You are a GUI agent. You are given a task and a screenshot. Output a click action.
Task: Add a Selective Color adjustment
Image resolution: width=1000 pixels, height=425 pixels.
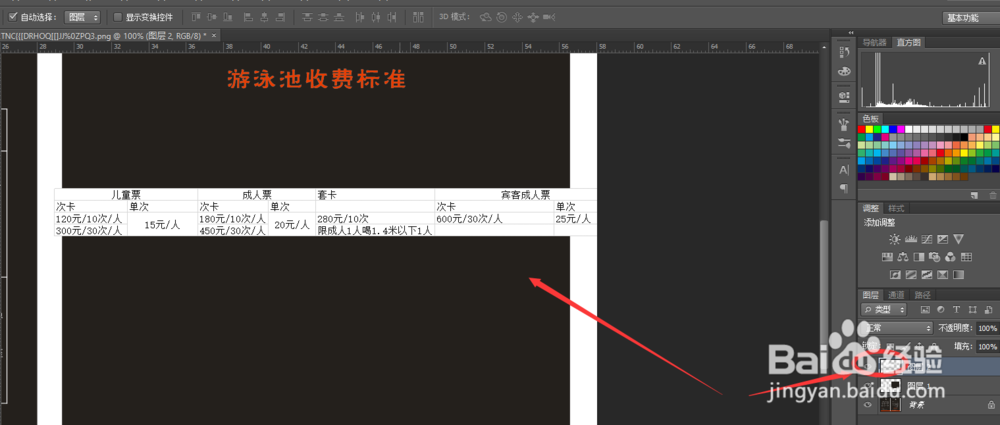(x=943, y=274)
